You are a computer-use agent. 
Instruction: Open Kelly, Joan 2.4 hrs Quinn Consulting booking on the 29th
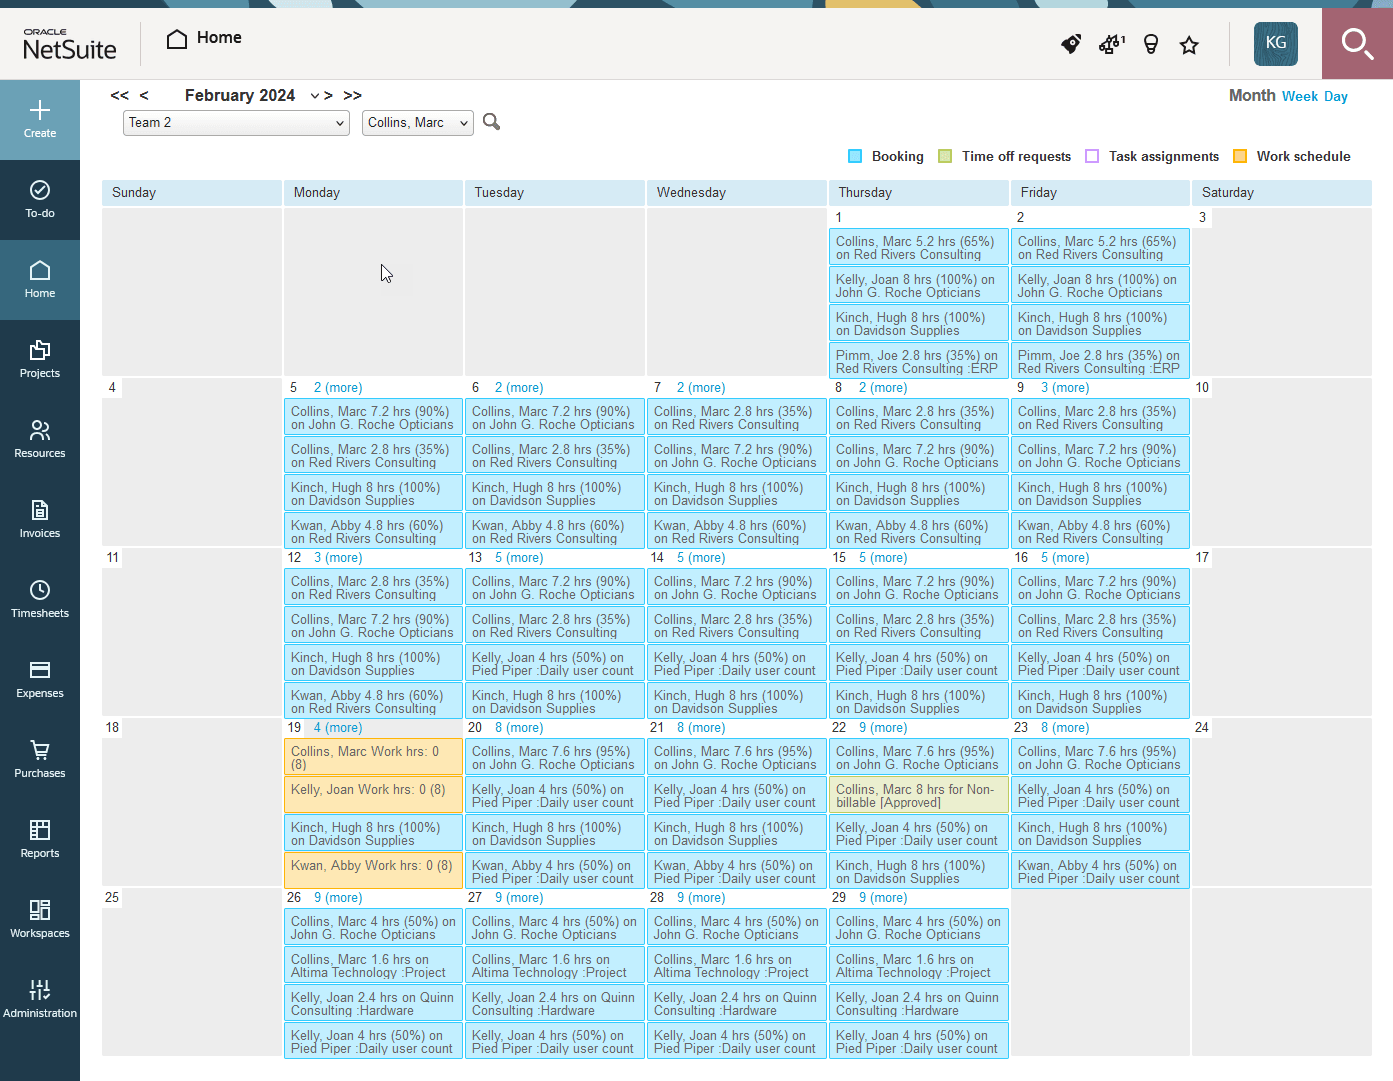(918, 1004)
